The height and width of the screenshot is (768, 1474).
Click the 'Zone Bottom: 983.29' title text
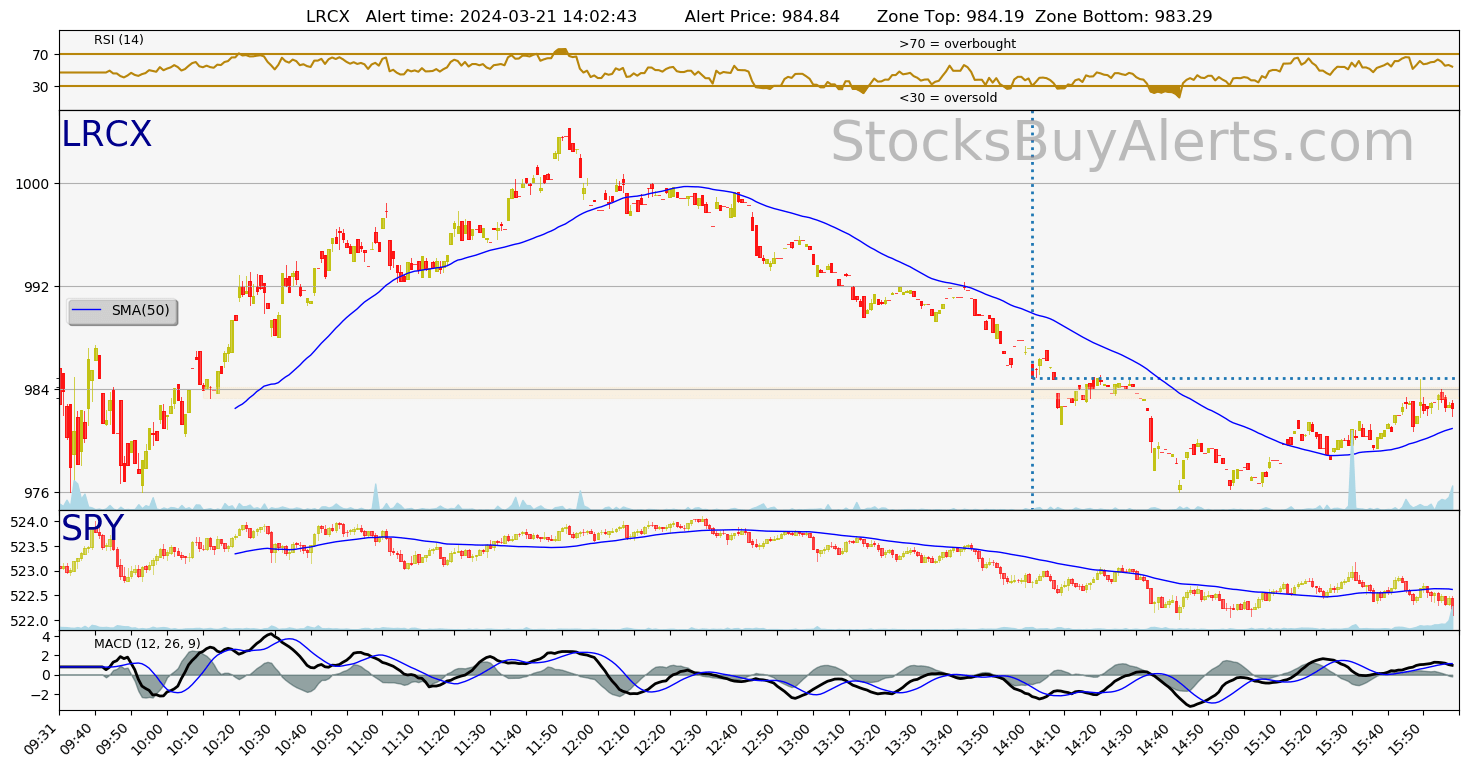click(1124, 16)
